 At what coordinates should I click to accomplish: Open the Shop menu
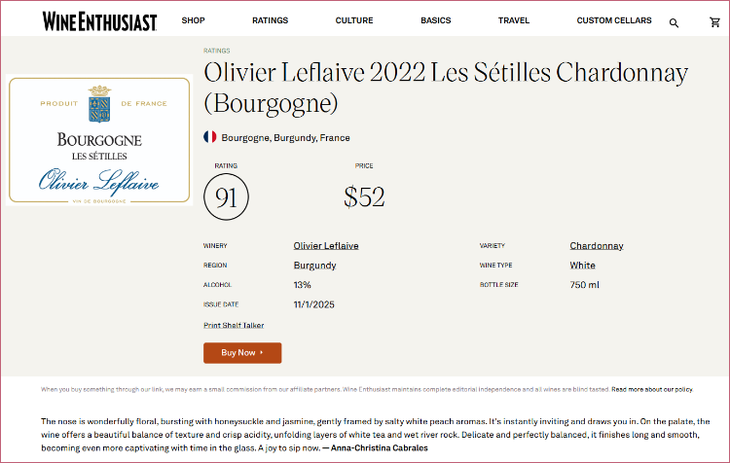click(x=193, y=21)
